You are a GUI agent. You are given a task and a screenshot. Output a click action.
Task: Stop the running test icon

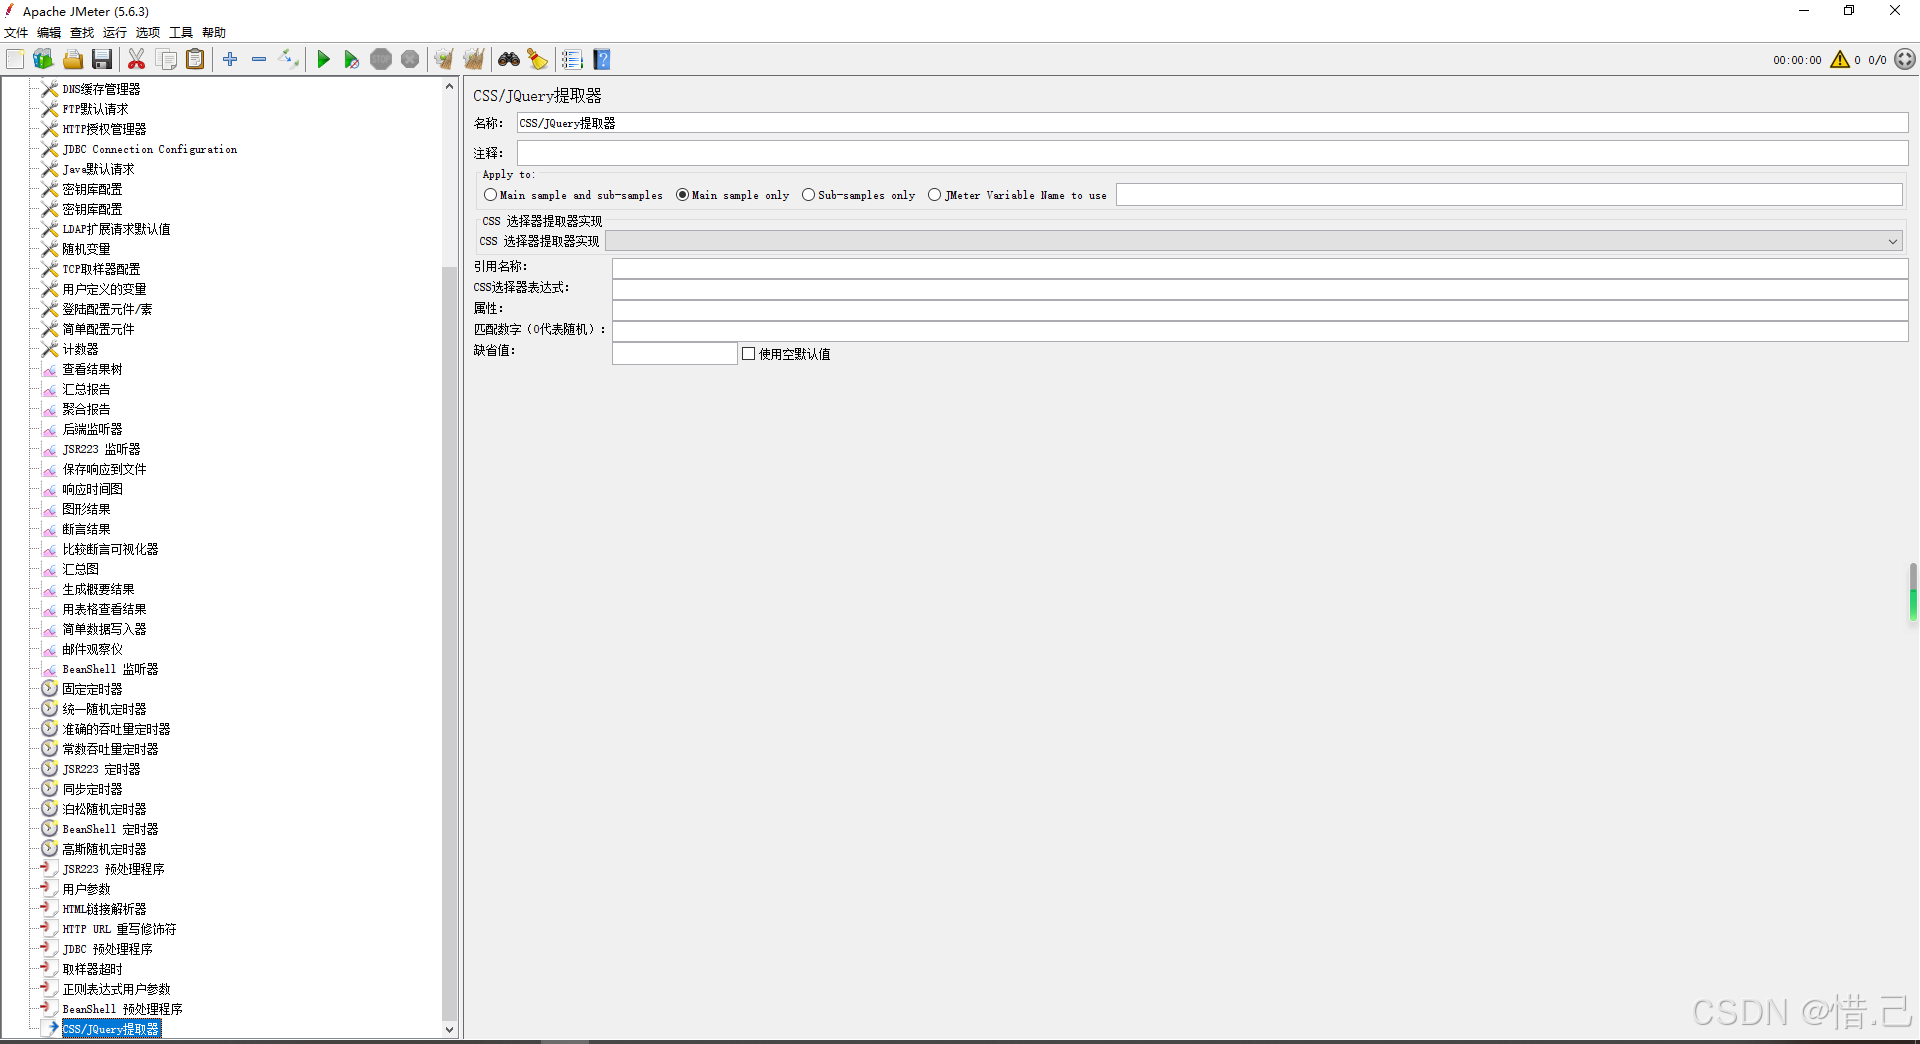coord(381,60)
